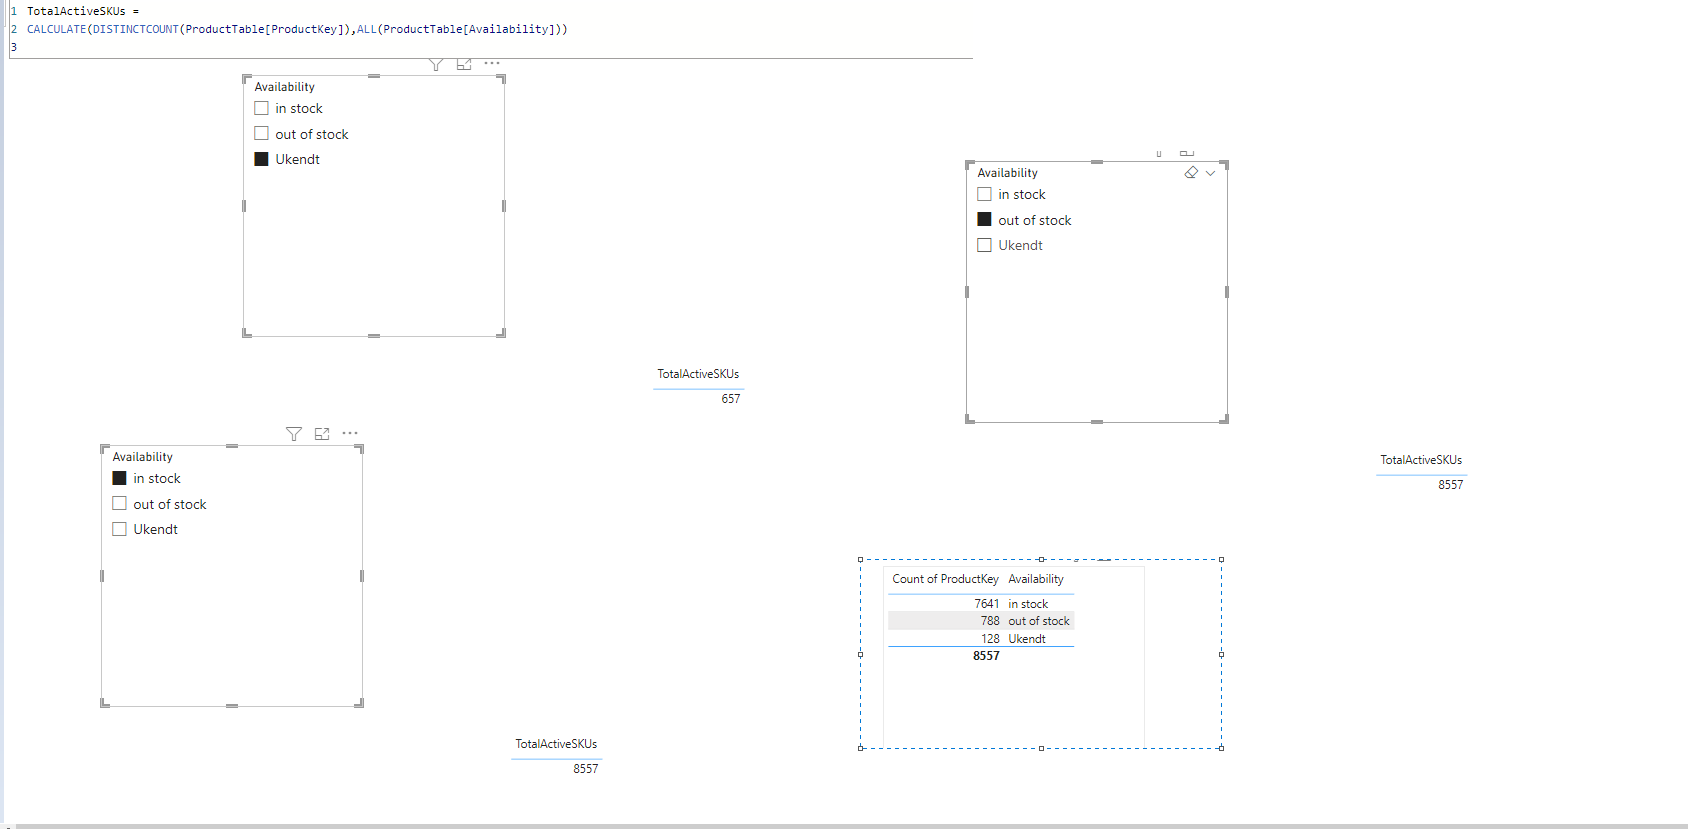Check 'in stock' in the Ukendt-selected slicer
The width and height of the screenshot is (1688, 829).
pos(261,108)
